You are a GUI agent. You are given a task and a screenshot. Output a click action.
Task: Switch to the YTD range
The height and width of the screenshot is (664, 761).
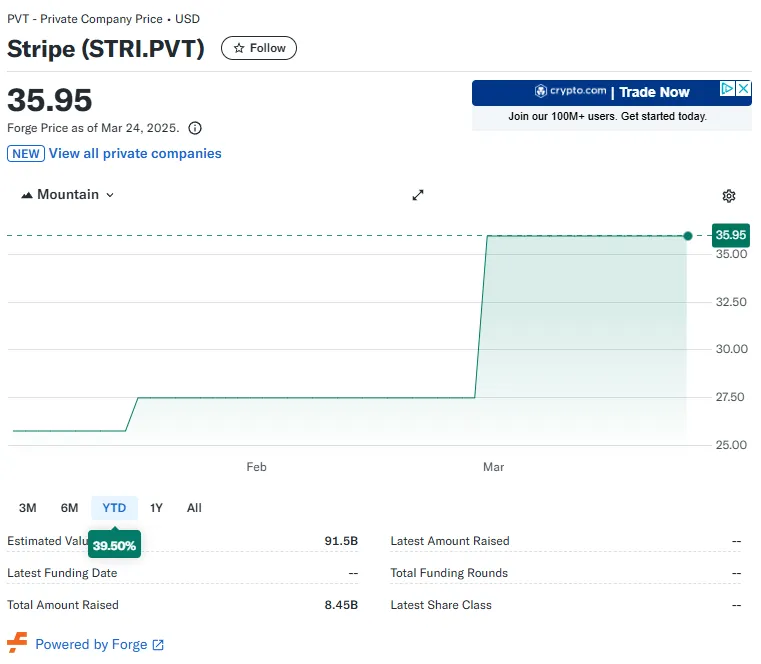(114, 508)
